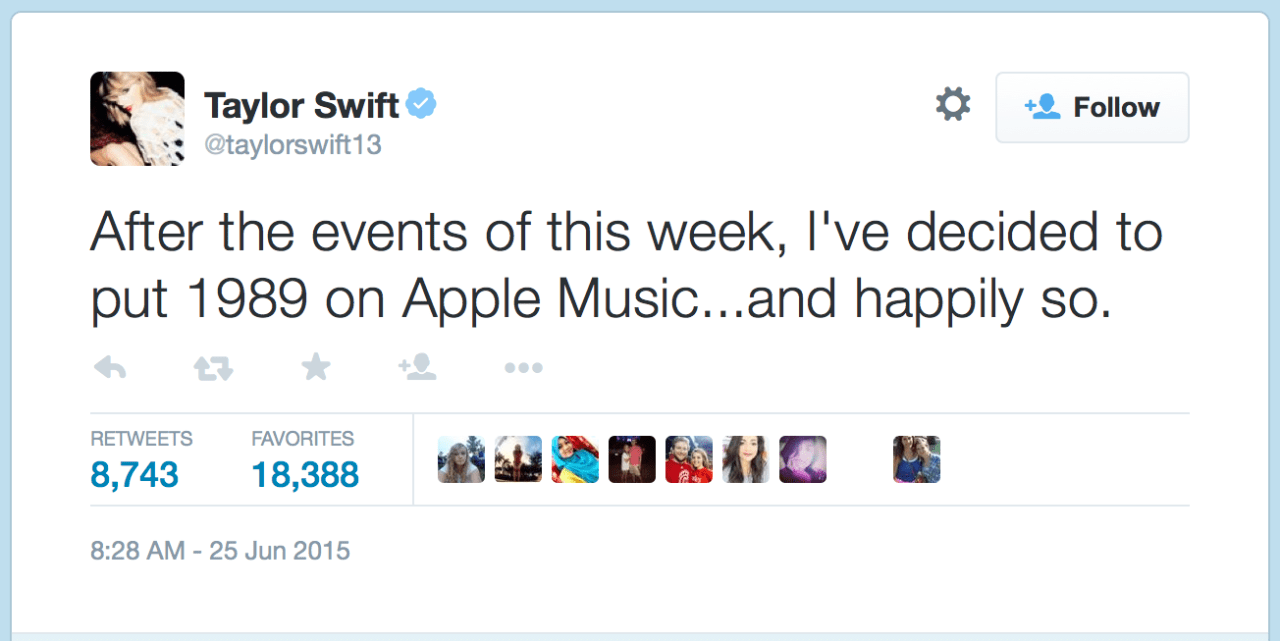Open the gear settings dropdown

click(952, 105)
